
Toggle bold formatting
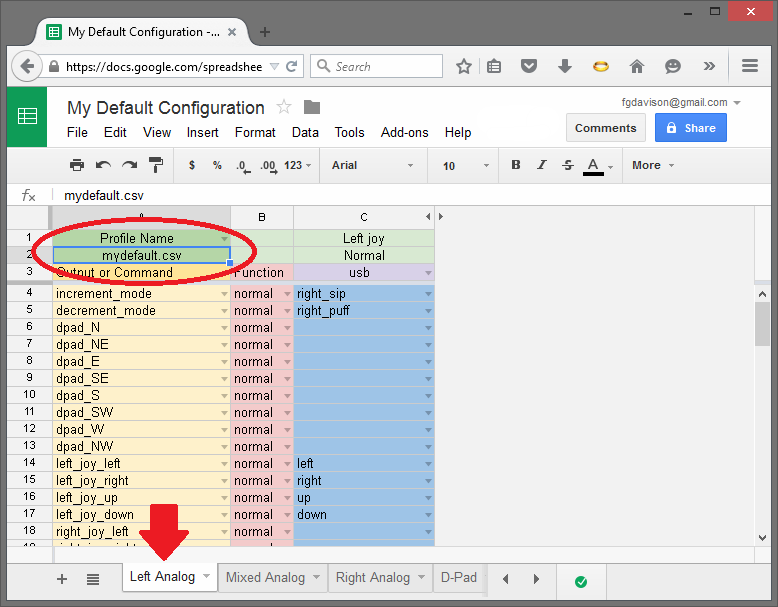point(516,165)
